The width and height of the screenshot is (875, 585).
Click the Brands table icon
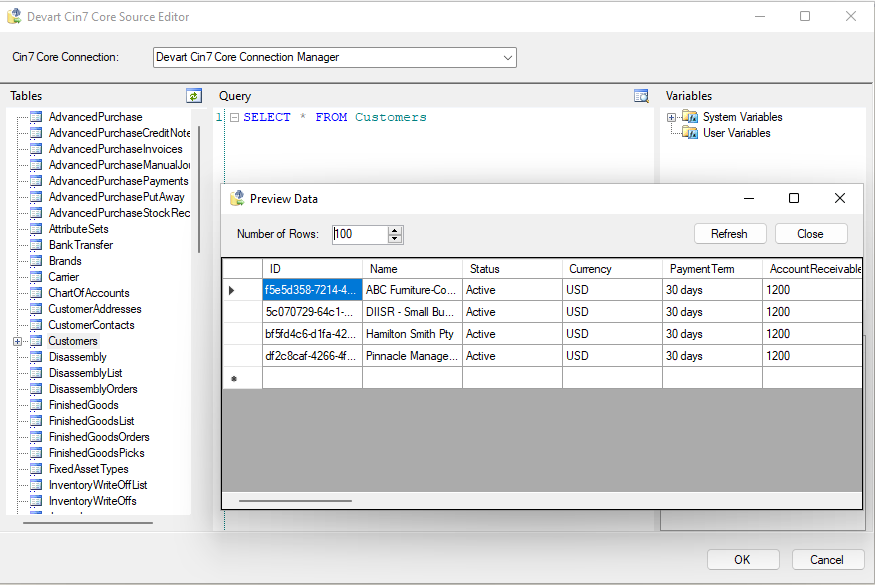(x=36, y=261)
